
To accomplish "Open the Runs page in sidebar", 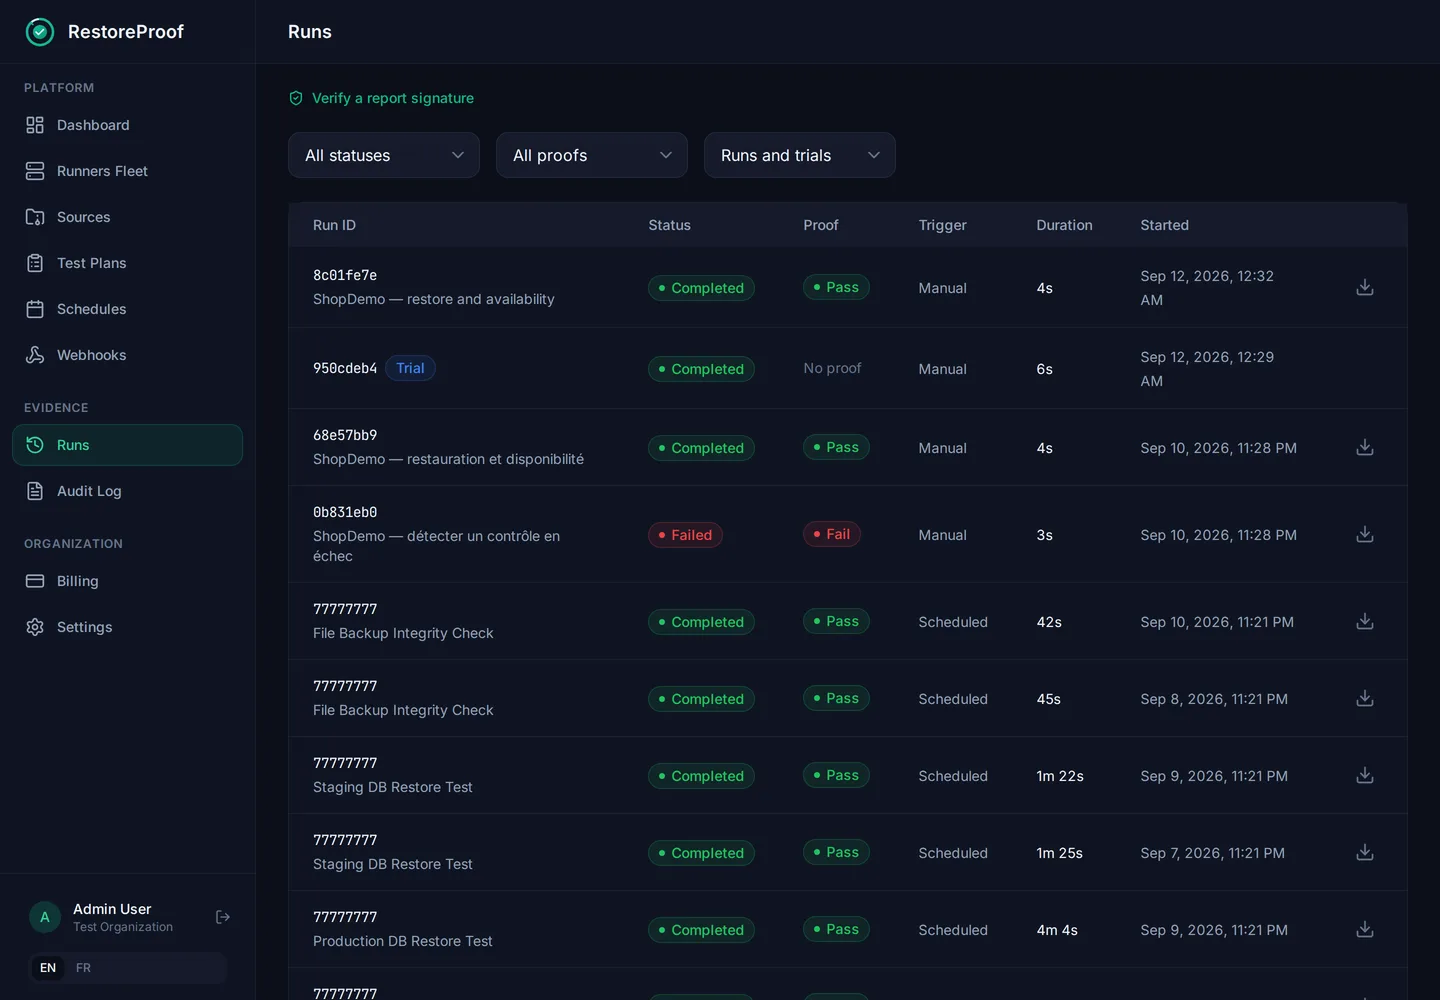I will (x=127, y=445).
